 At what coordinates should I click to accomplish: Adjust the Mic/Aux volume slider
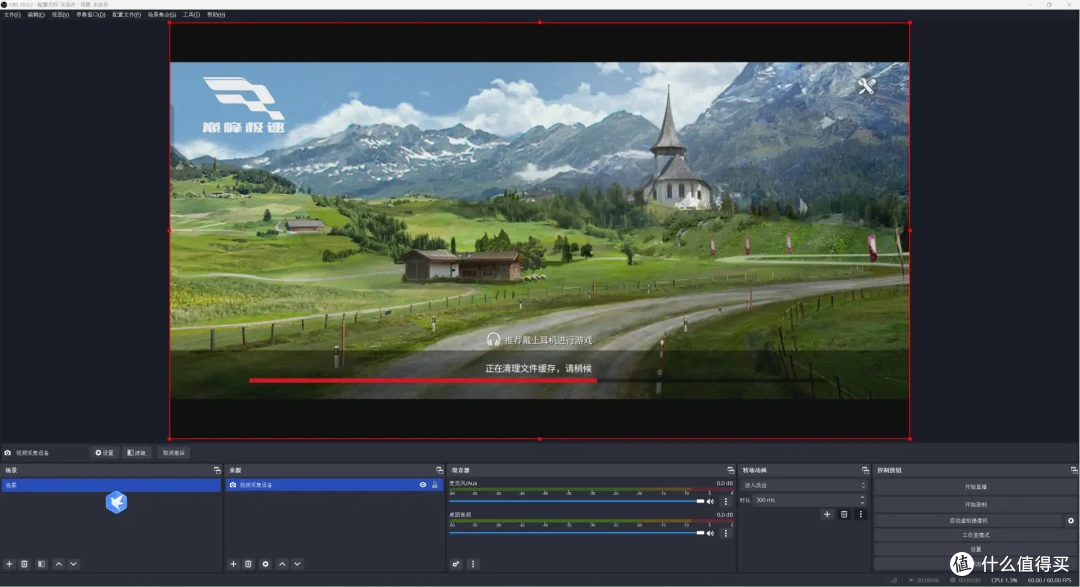point(576,502)
